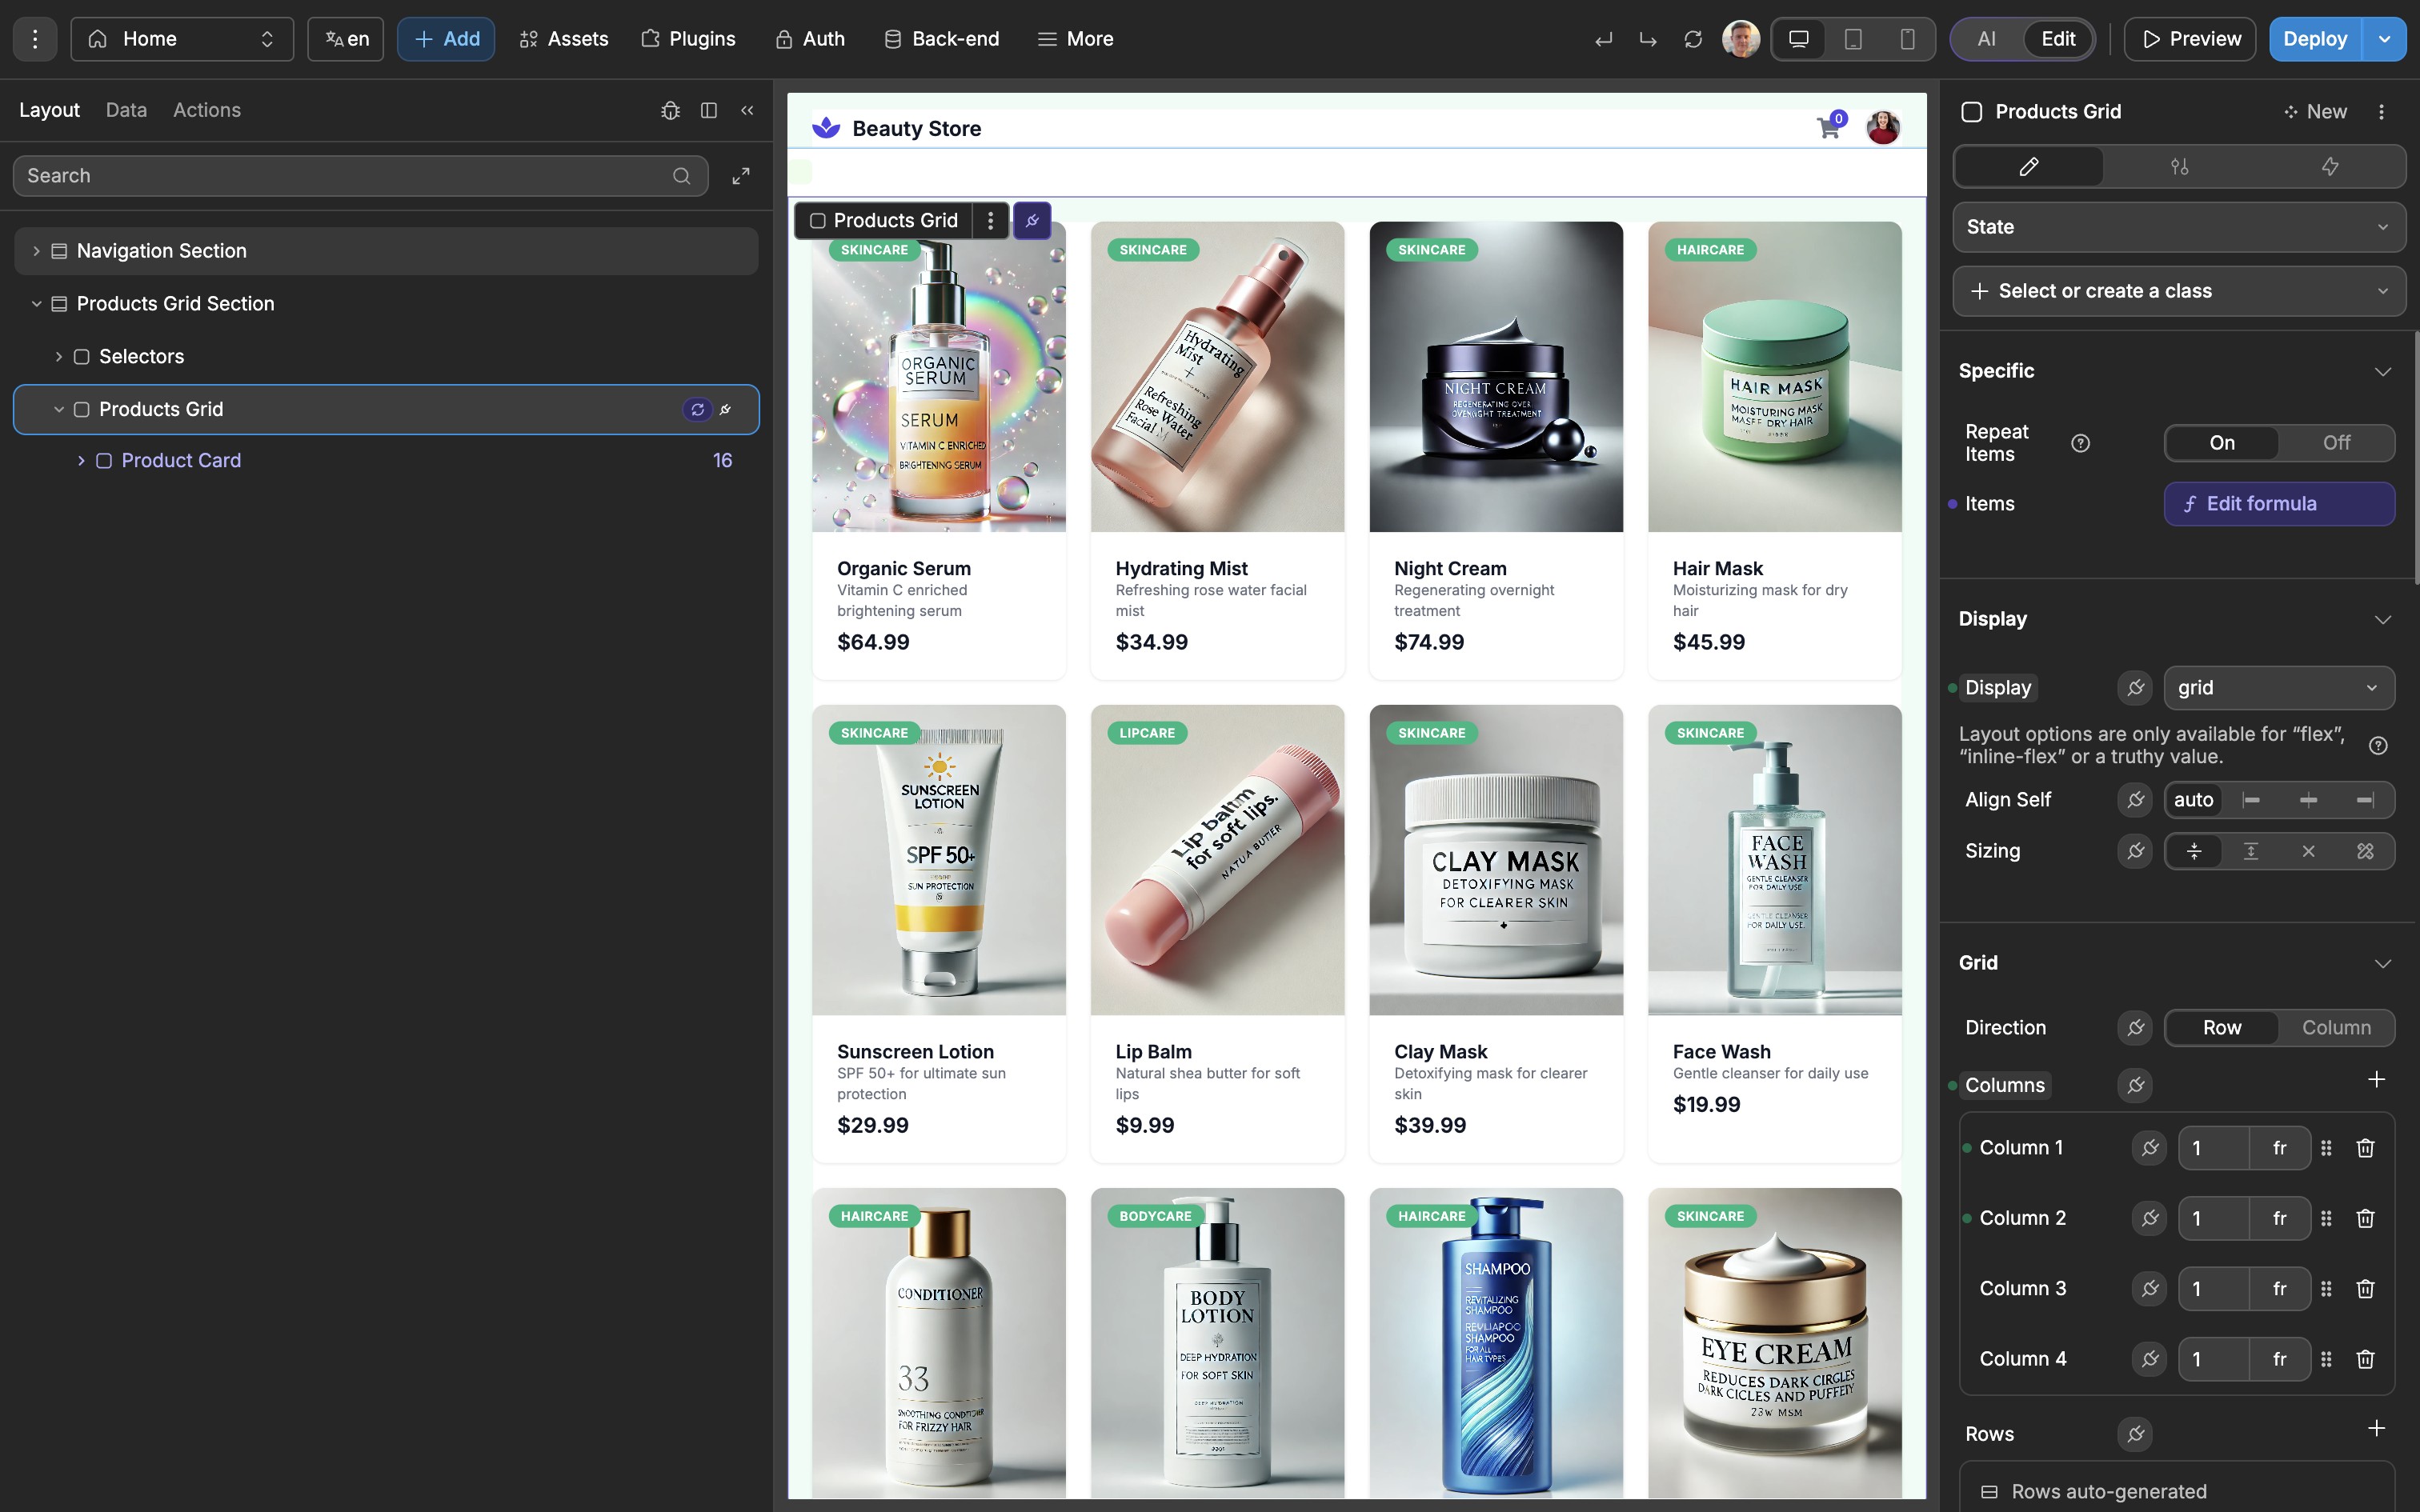The width and height of the screenshot is (2420, 1512).
Task: Switch to the Actions tab
Action: (207, 110)
